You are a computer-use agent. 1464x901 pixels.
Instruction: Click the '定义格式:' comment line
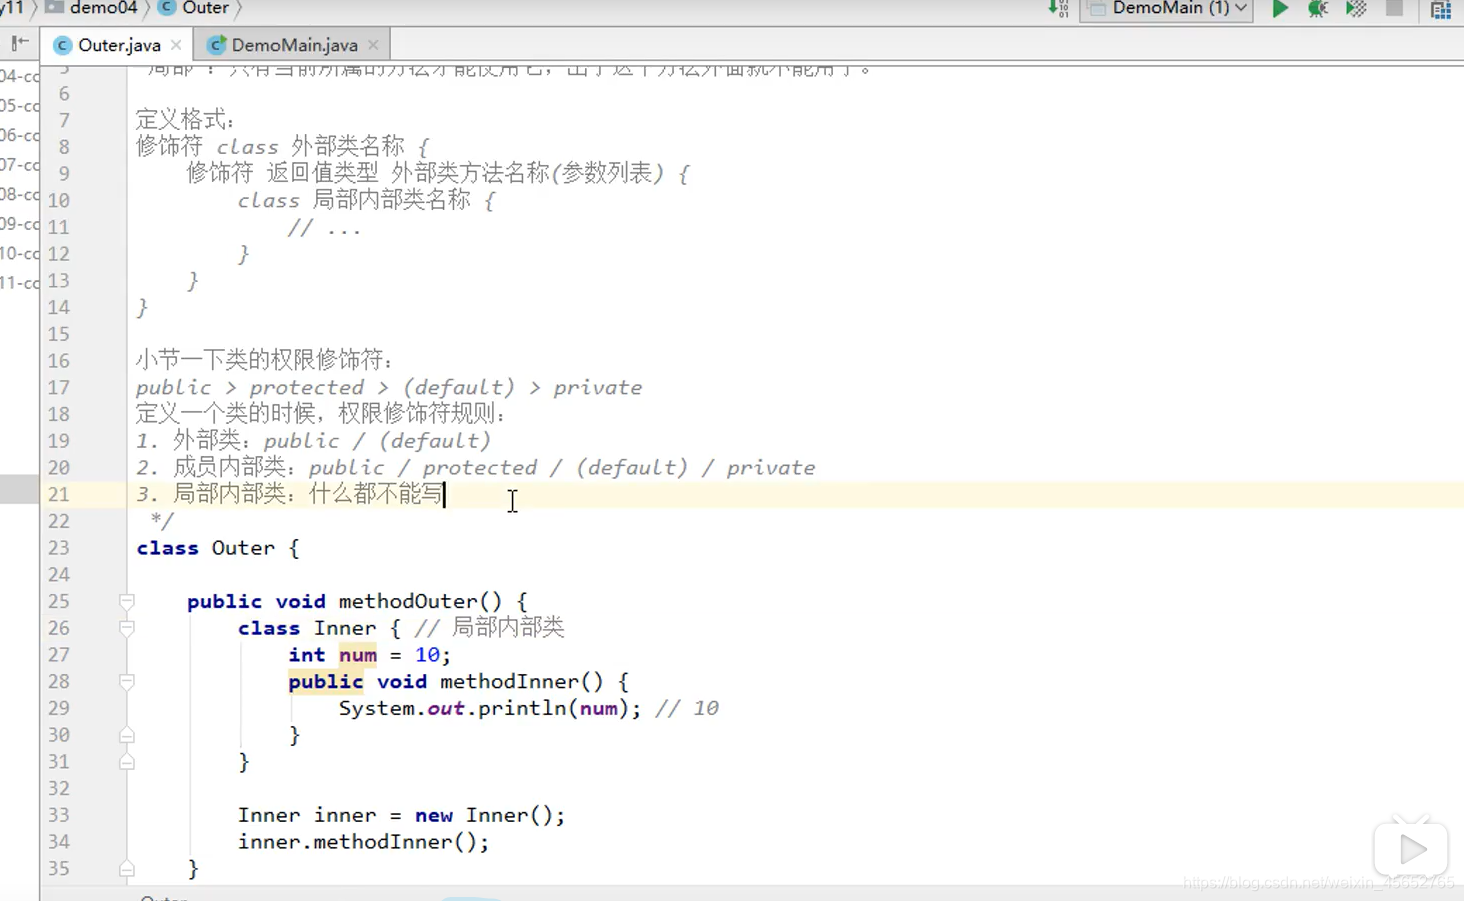click(185, 120)
